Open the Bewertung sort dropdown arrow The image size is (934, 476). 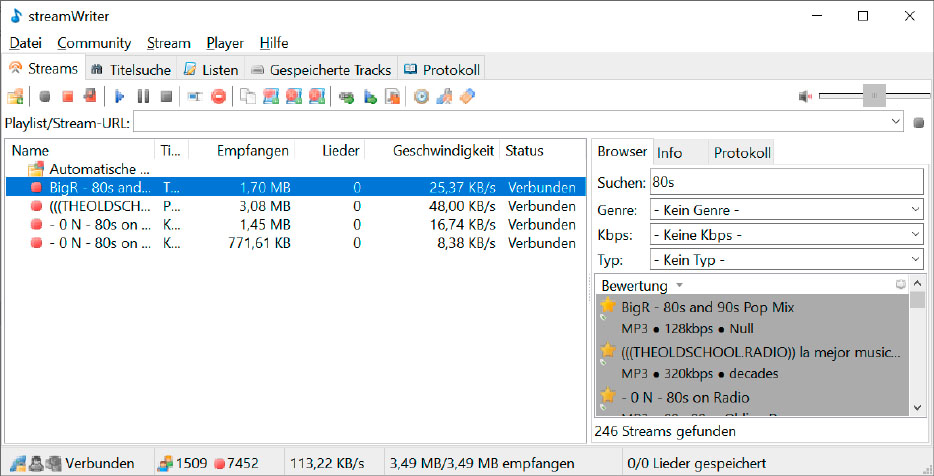click(680, 285)
